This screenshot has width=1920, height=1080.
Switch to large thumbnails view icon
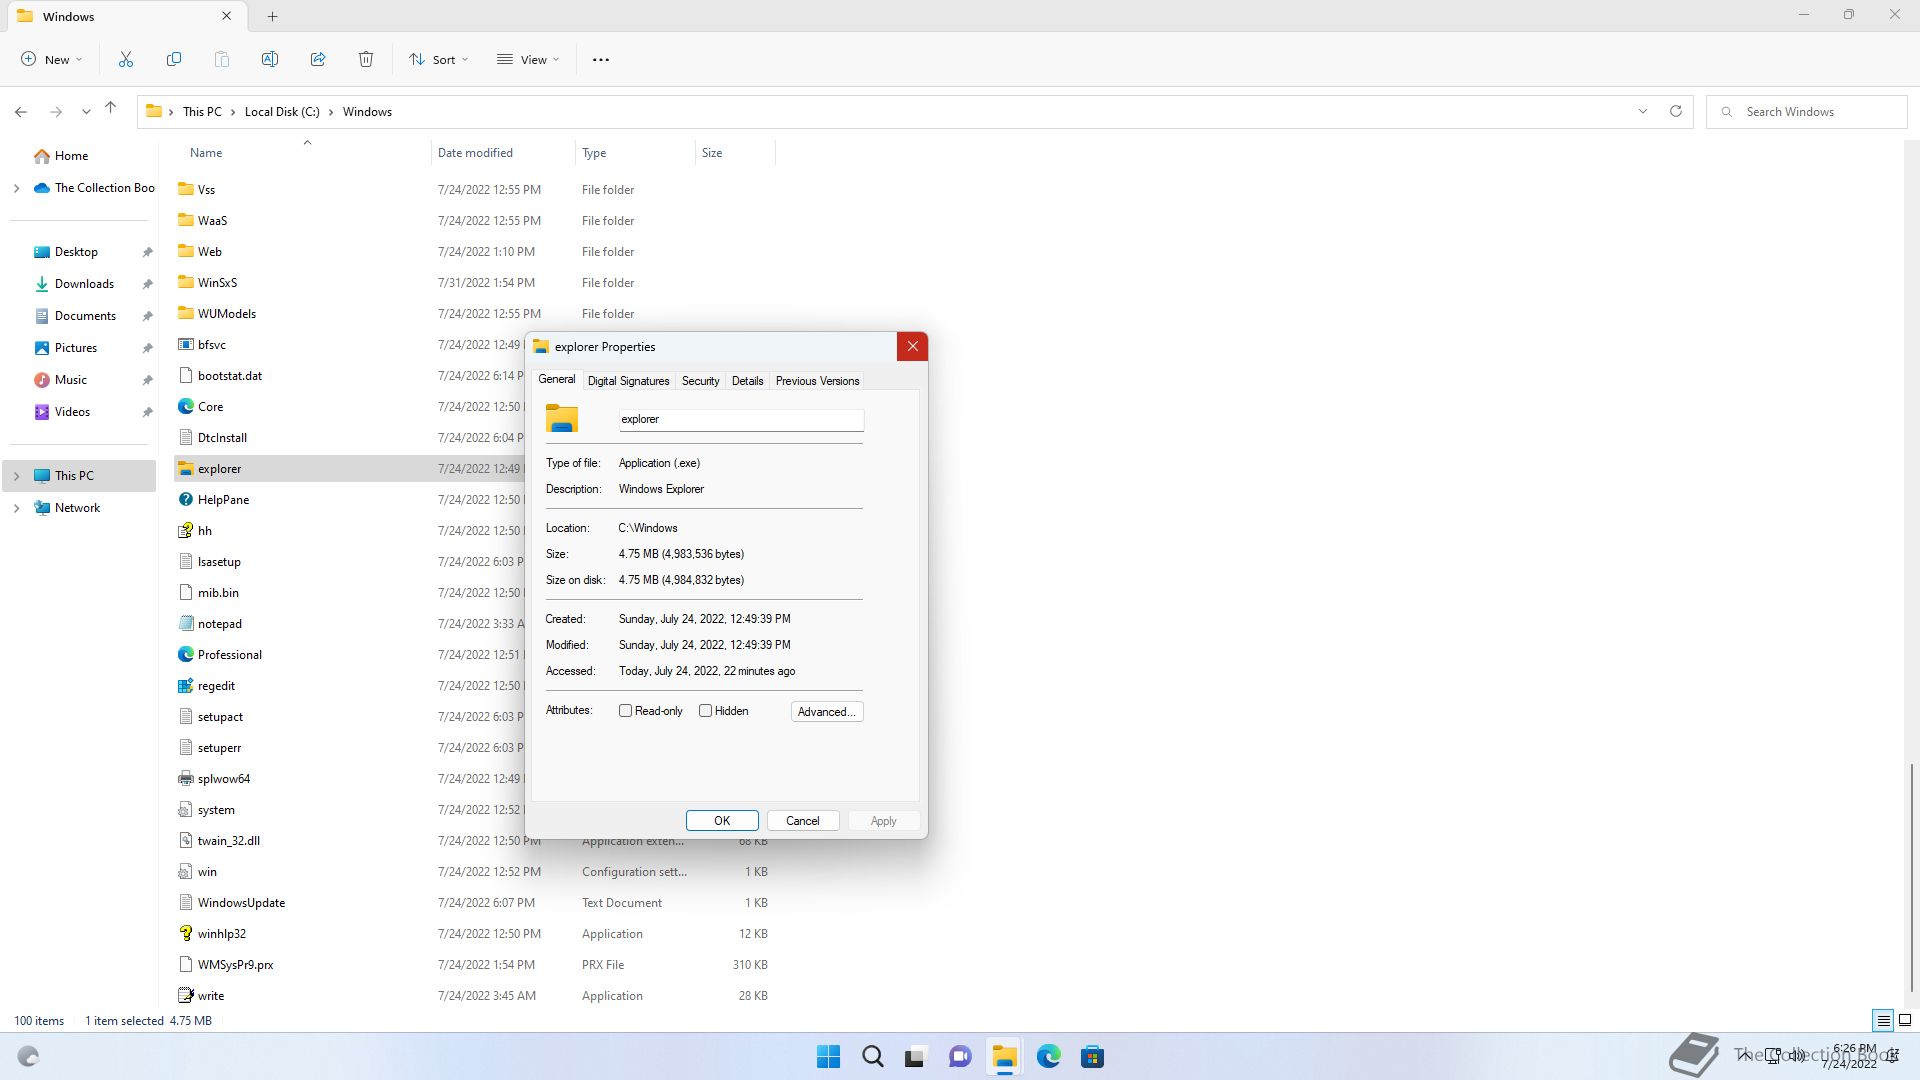[1905, 1021]
